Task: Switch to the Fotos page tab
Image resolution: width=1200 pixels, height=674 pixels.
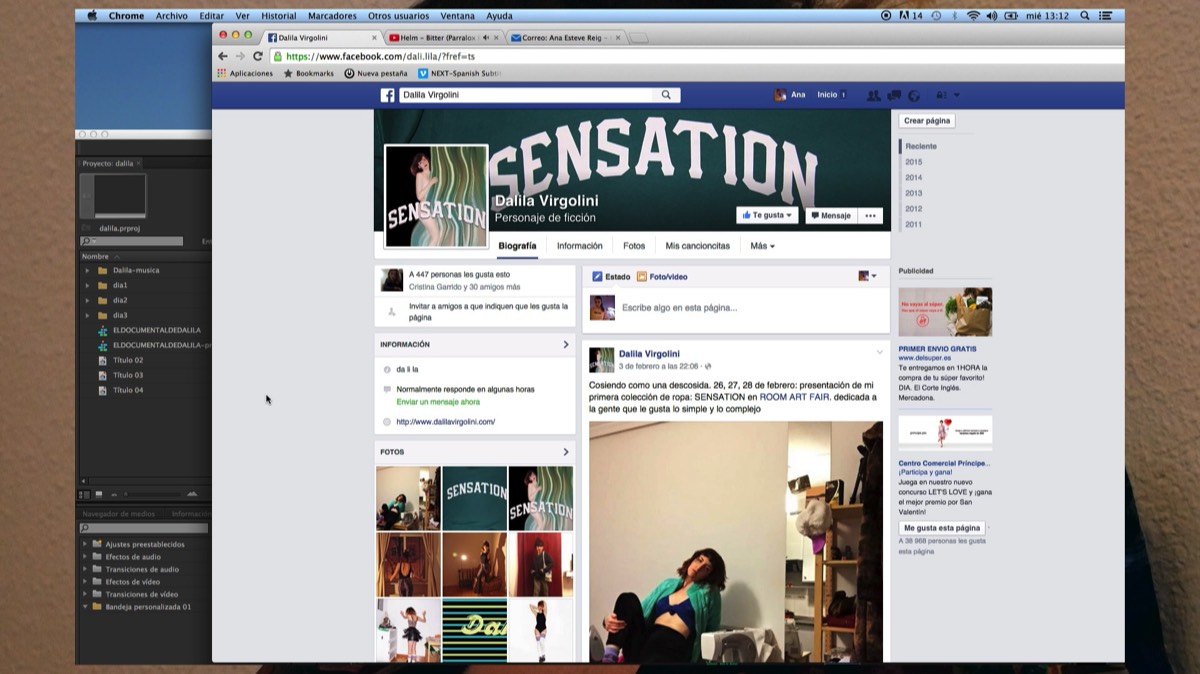Action: (x=634, y=246)
